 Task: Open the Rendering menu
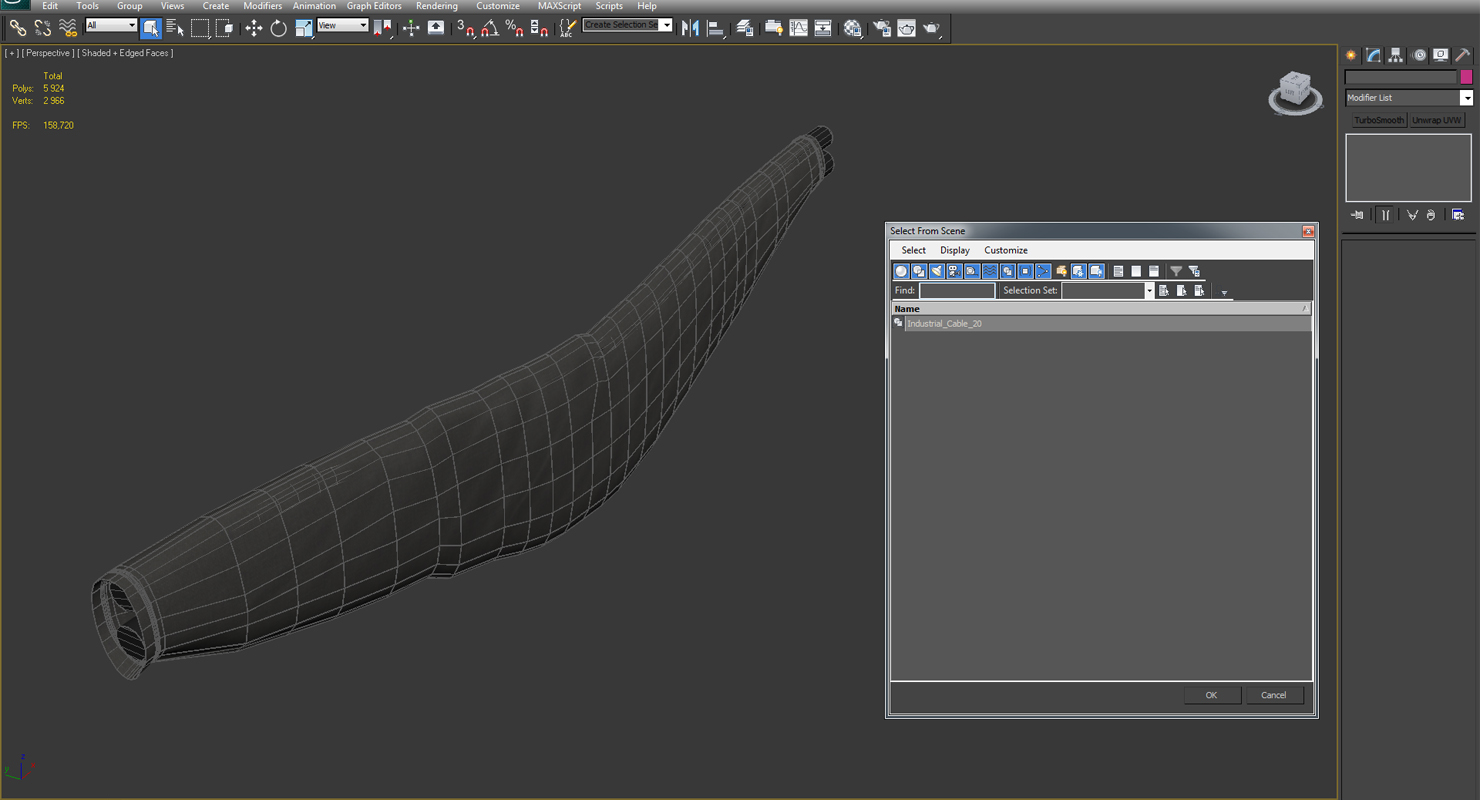pyautogui.click(x=437, y=6)
